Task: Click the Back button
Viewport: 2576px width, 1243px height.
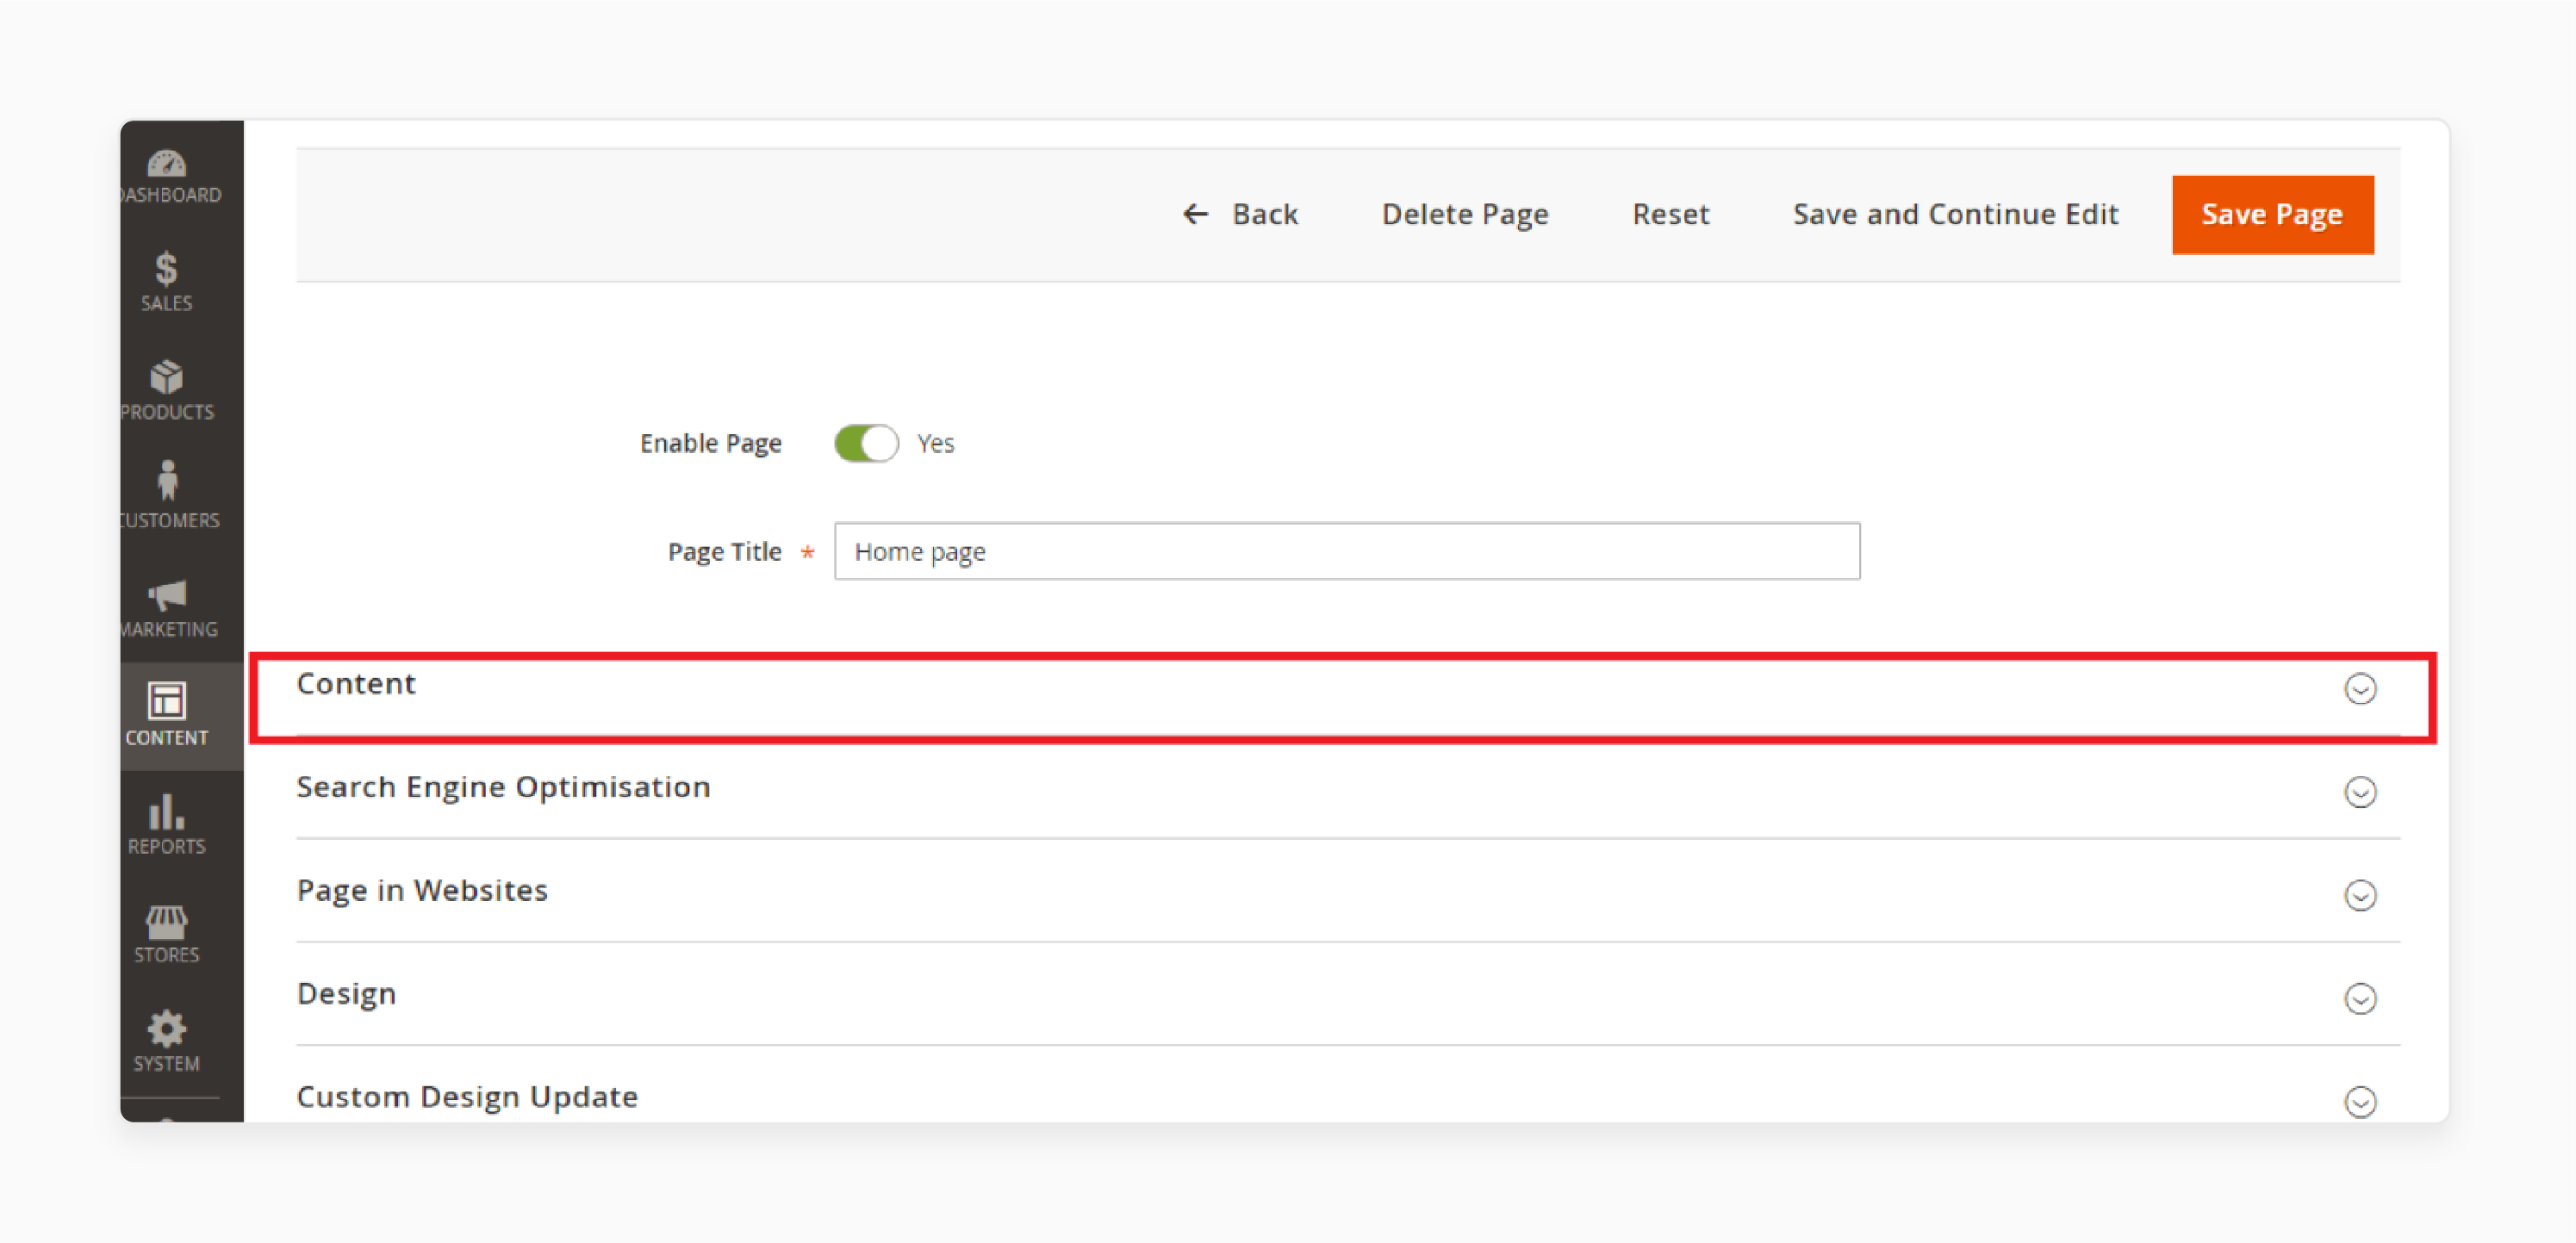Action: [x=1240, y=214]
